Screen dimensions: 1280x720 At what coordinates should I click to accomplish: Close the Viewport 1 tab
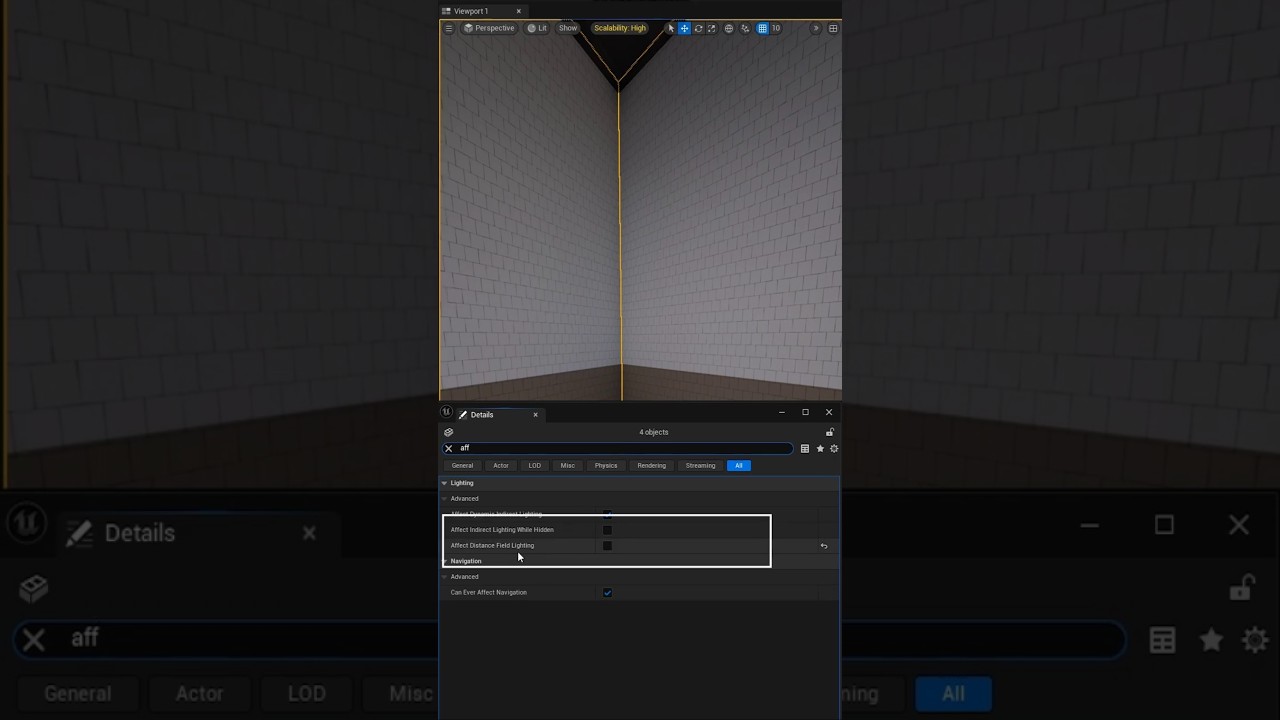(518, 11)
